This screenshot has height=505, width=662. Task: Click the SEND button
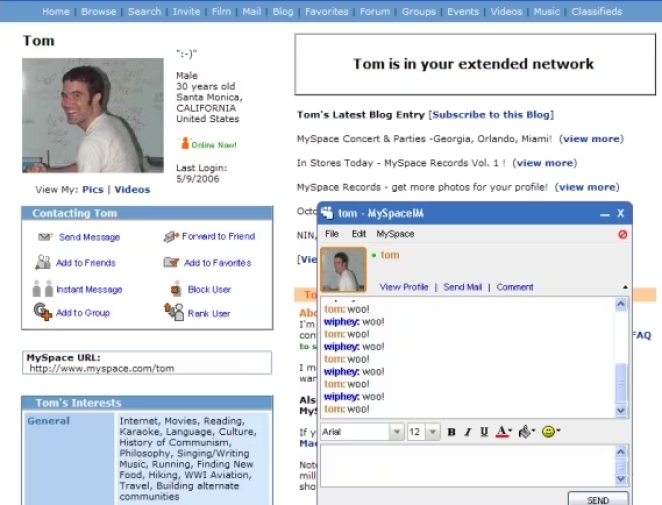pyautogui.click(x=598, y=500)
